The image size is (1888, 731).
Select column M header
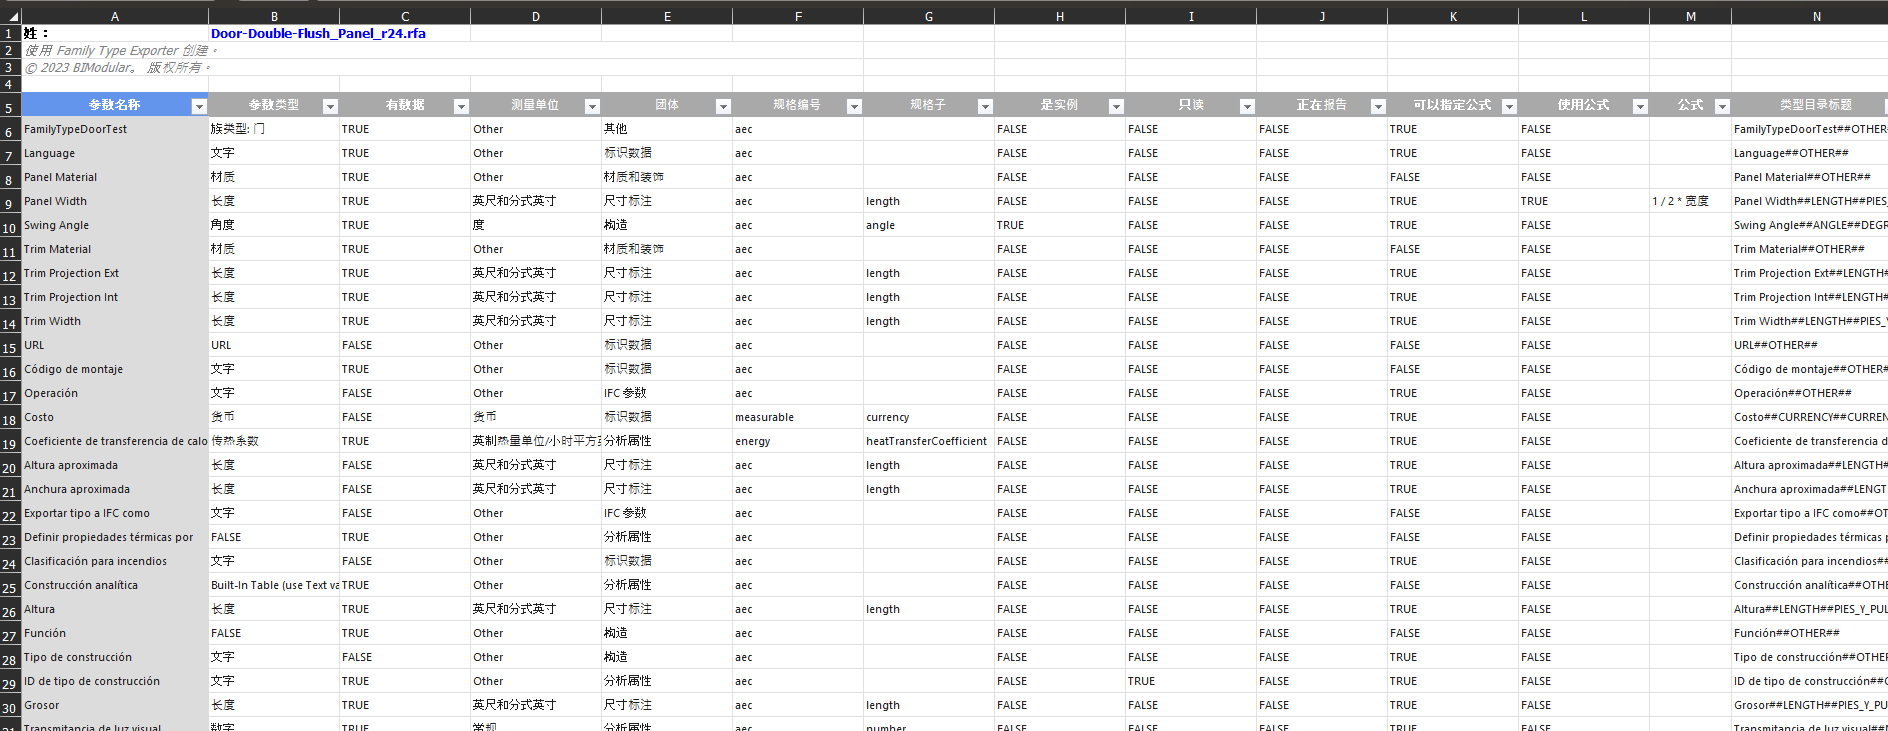[x=1691, y=16]
